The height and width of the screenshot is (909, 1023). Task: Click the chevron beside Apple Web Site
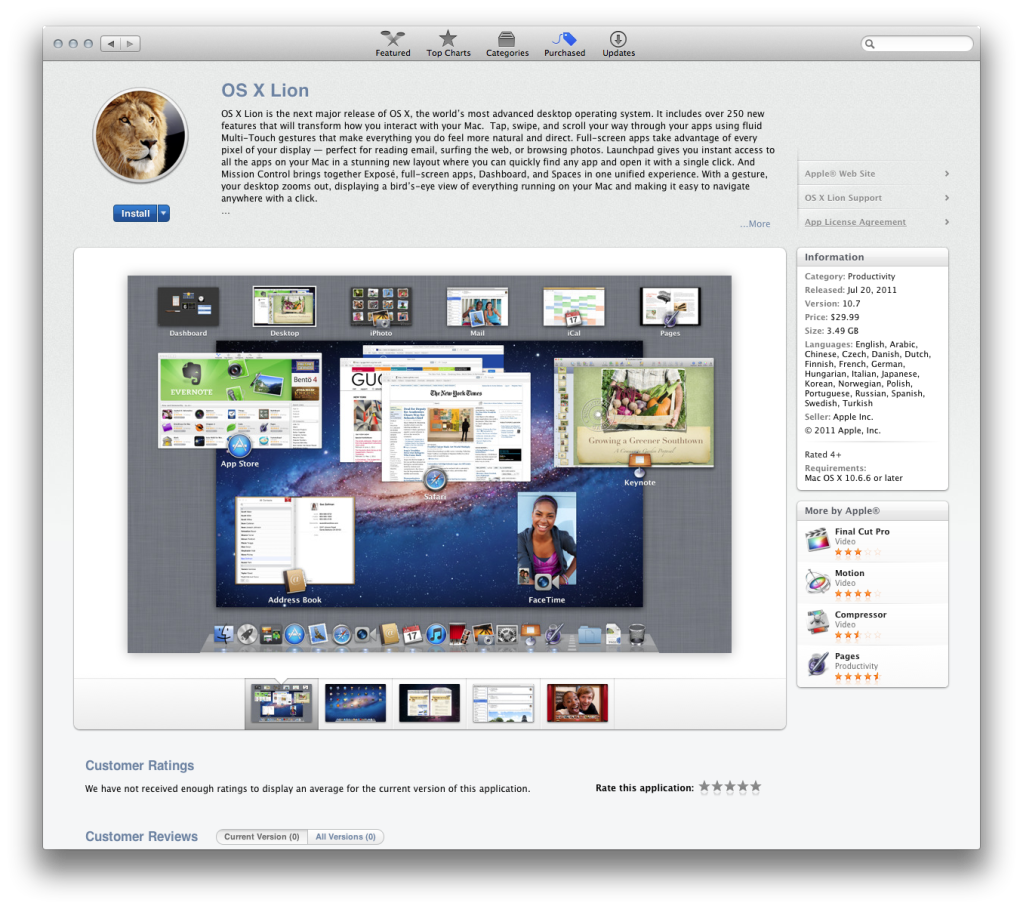pyautogui.click(x=947, y=174)
